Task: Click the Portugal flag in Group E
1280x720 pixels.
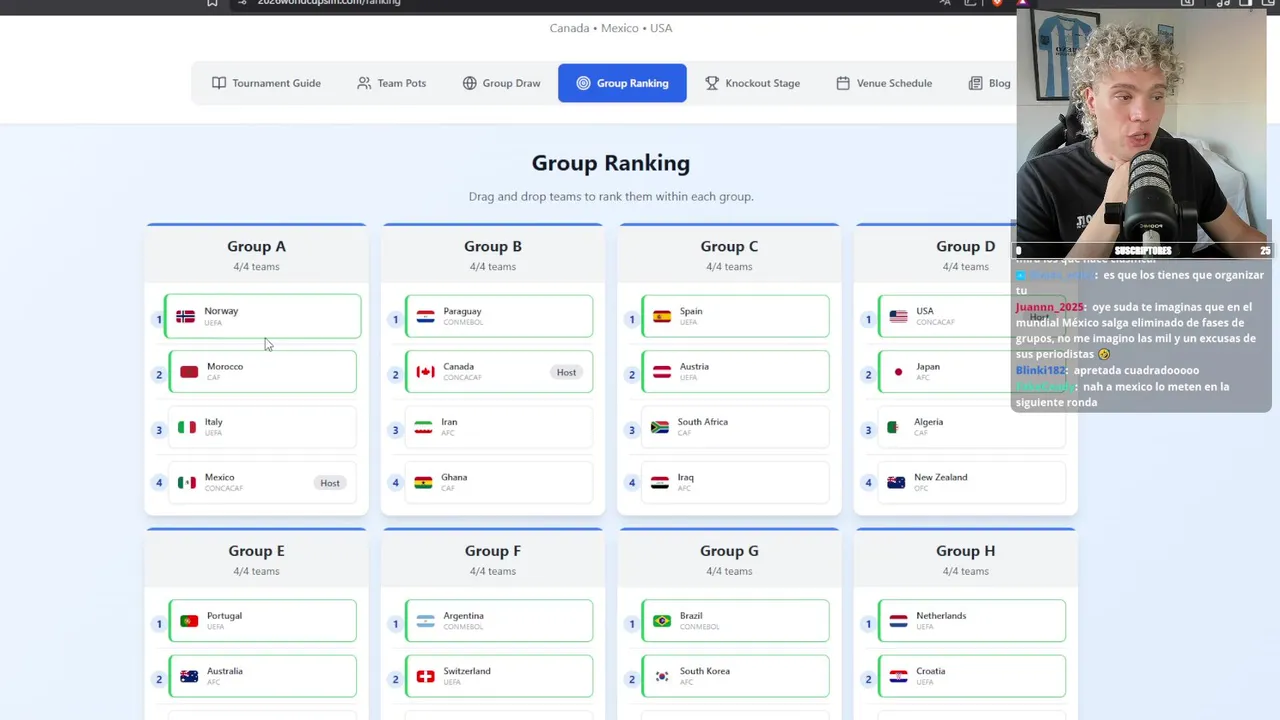Action: coord(189,621)
